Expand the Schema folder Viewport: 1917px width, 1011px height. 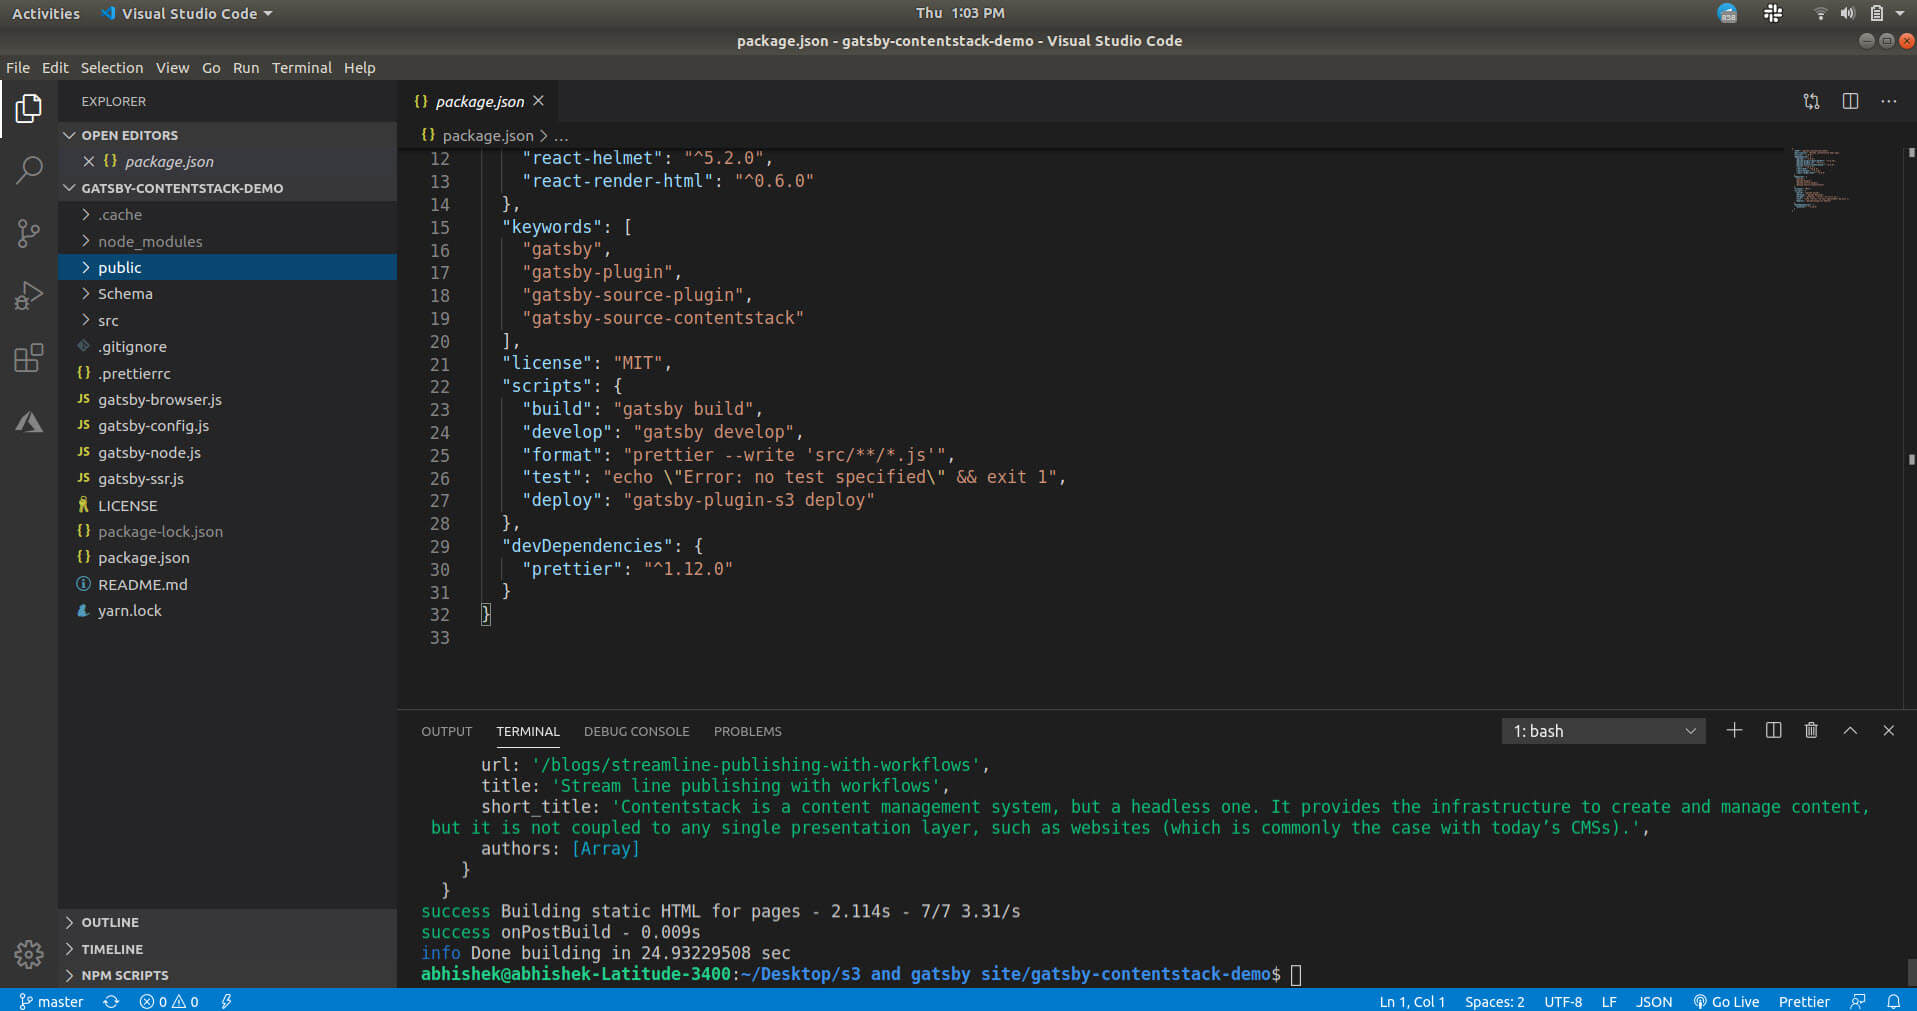click(x=227, y=294)
